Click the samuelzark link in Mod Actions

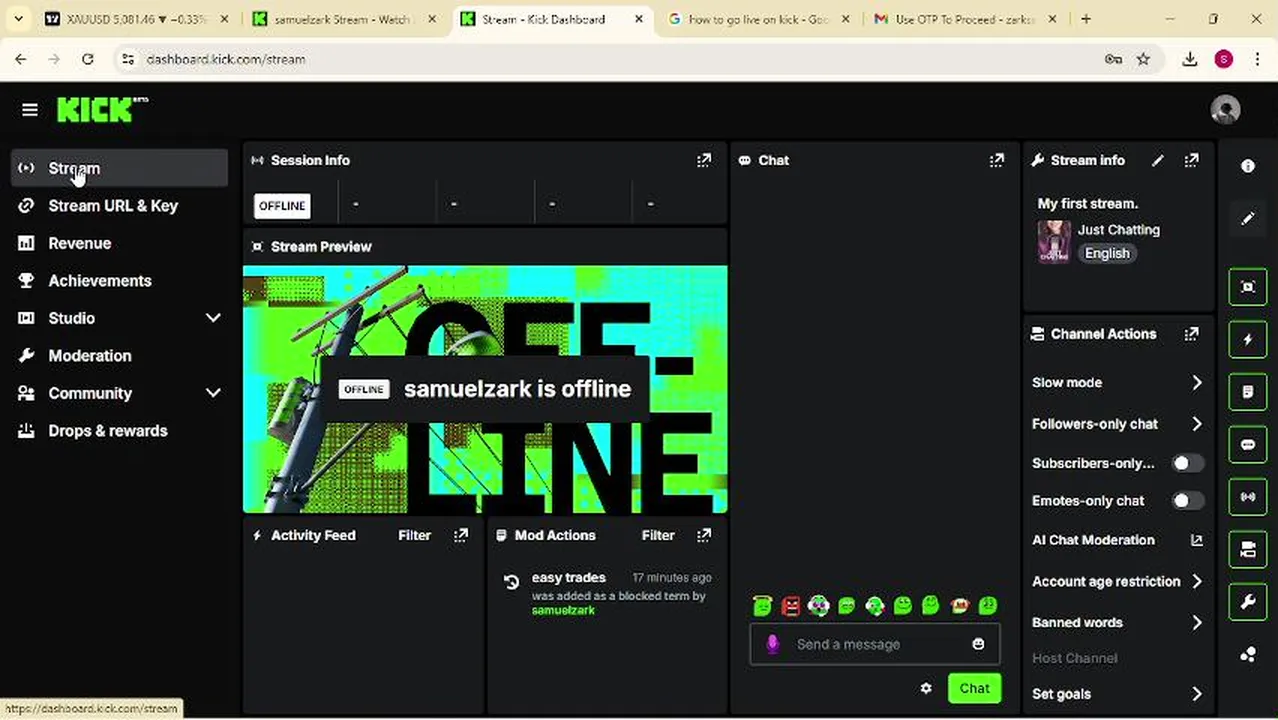pyautogui.click(x=563, y=610)
